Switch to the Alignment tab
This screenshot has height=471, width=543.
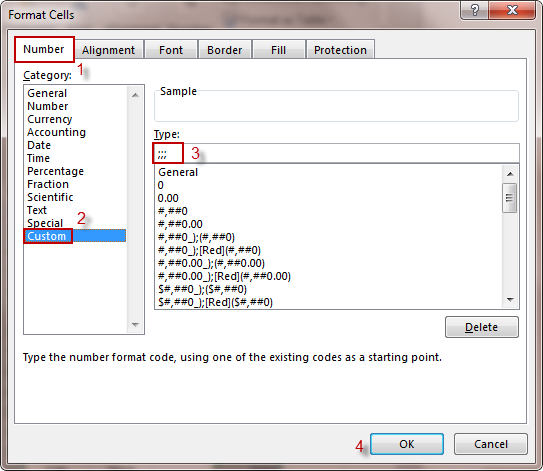pos(108,50)
